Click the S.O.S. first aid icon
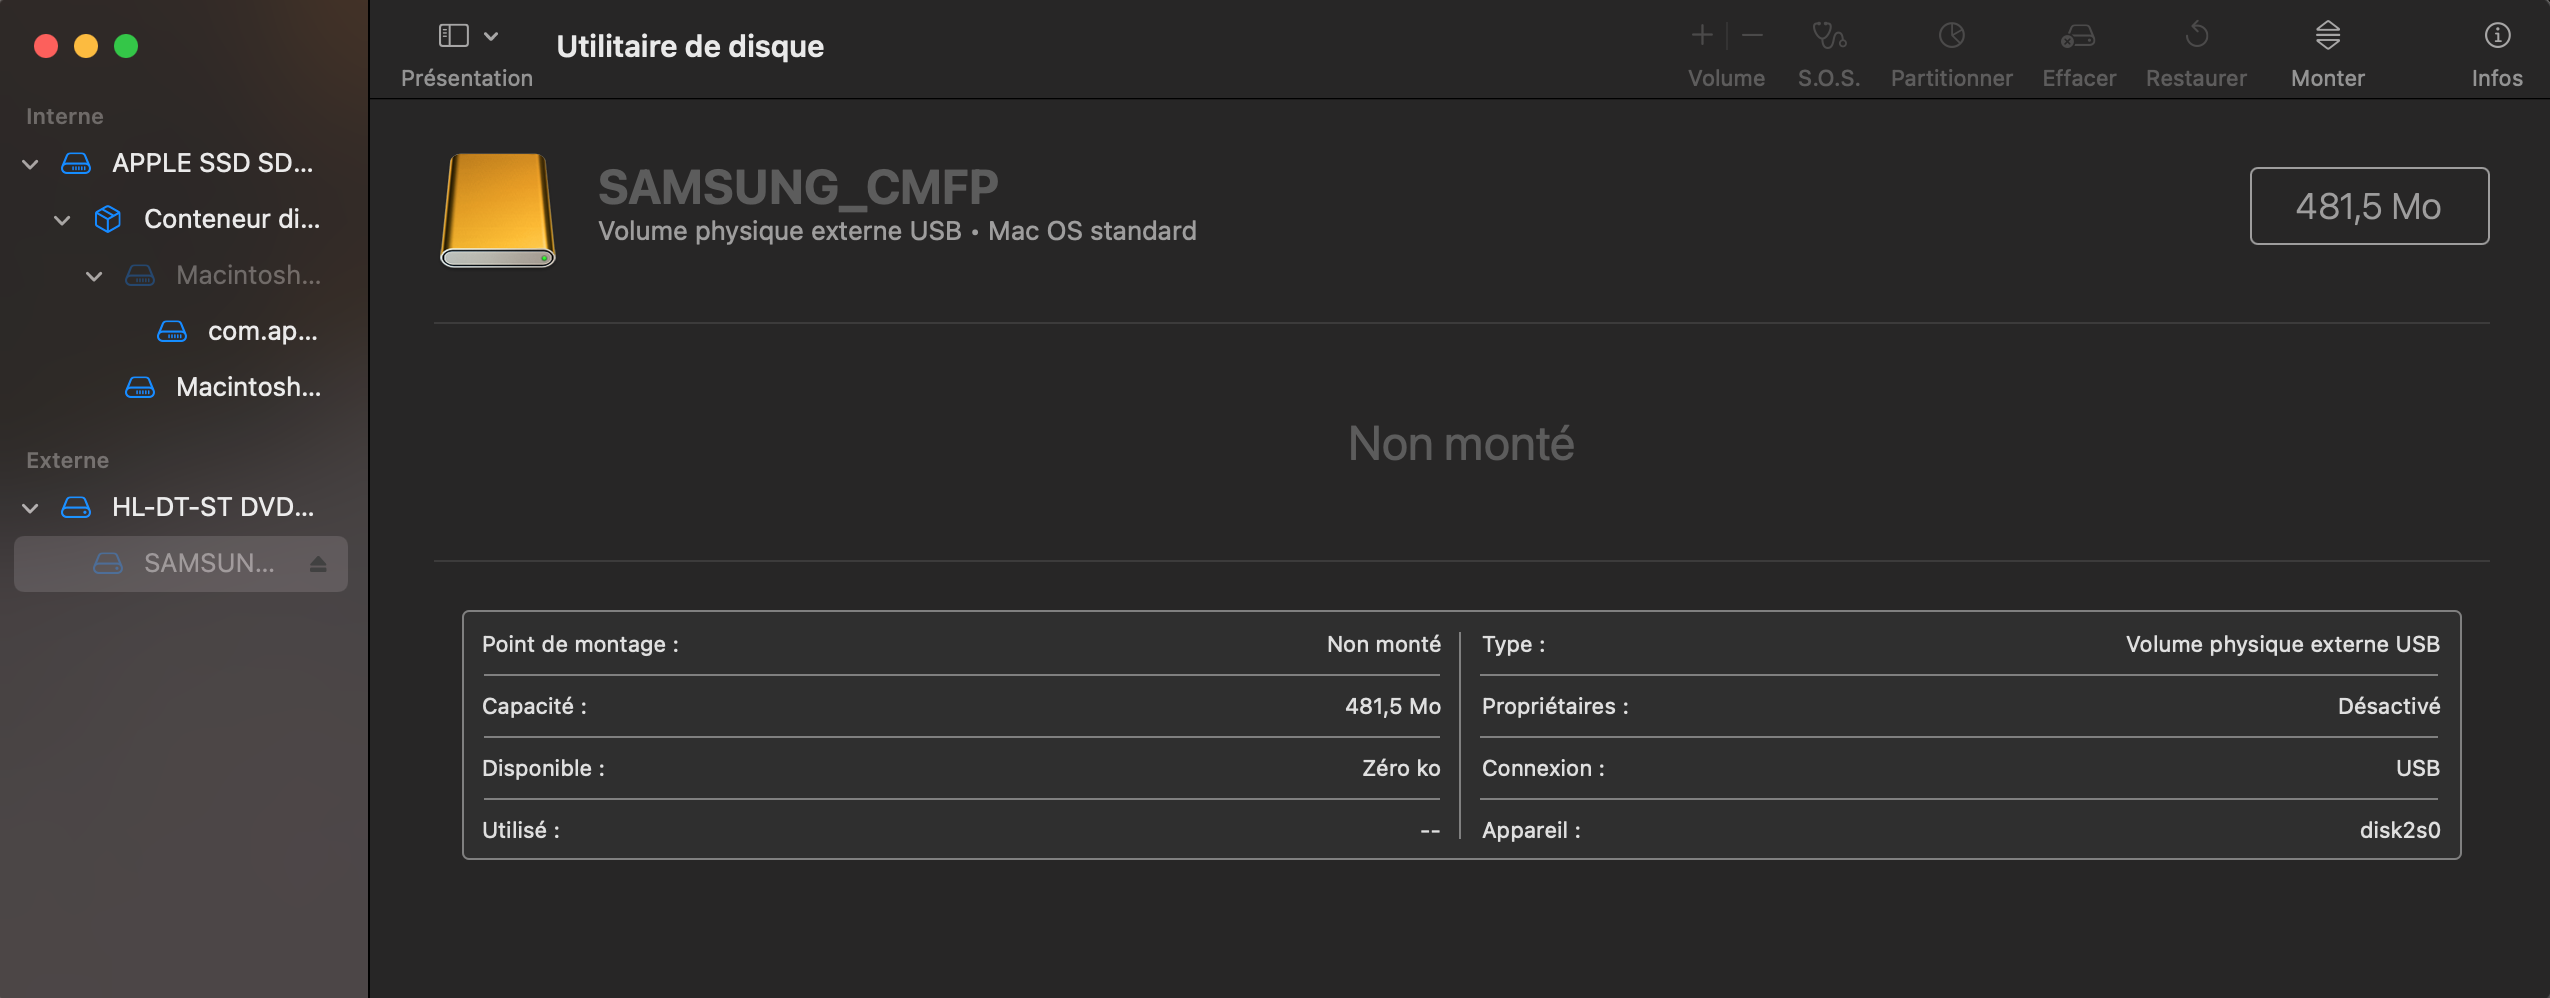Screen dimensions: 2550x998 tap(1828, 36)
